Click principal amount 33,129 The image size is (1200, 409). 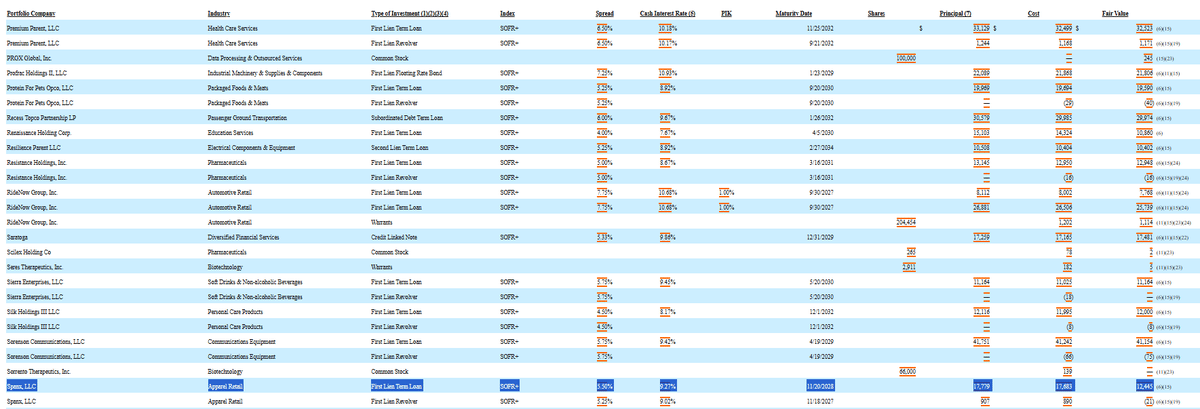[x=982, y=30]
